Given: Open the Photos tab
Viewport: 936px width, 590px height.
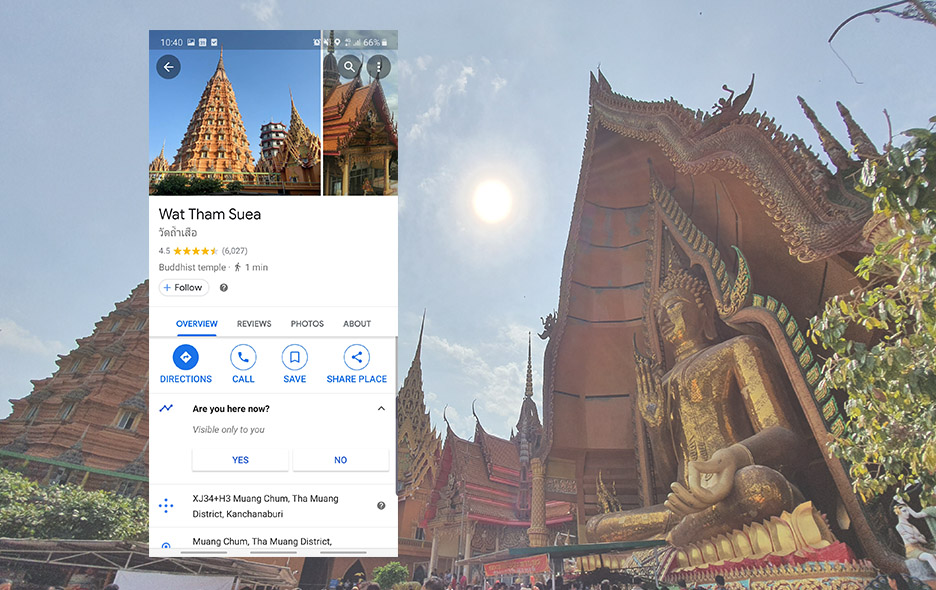Looking at the screenshot, I should (307, 324).
